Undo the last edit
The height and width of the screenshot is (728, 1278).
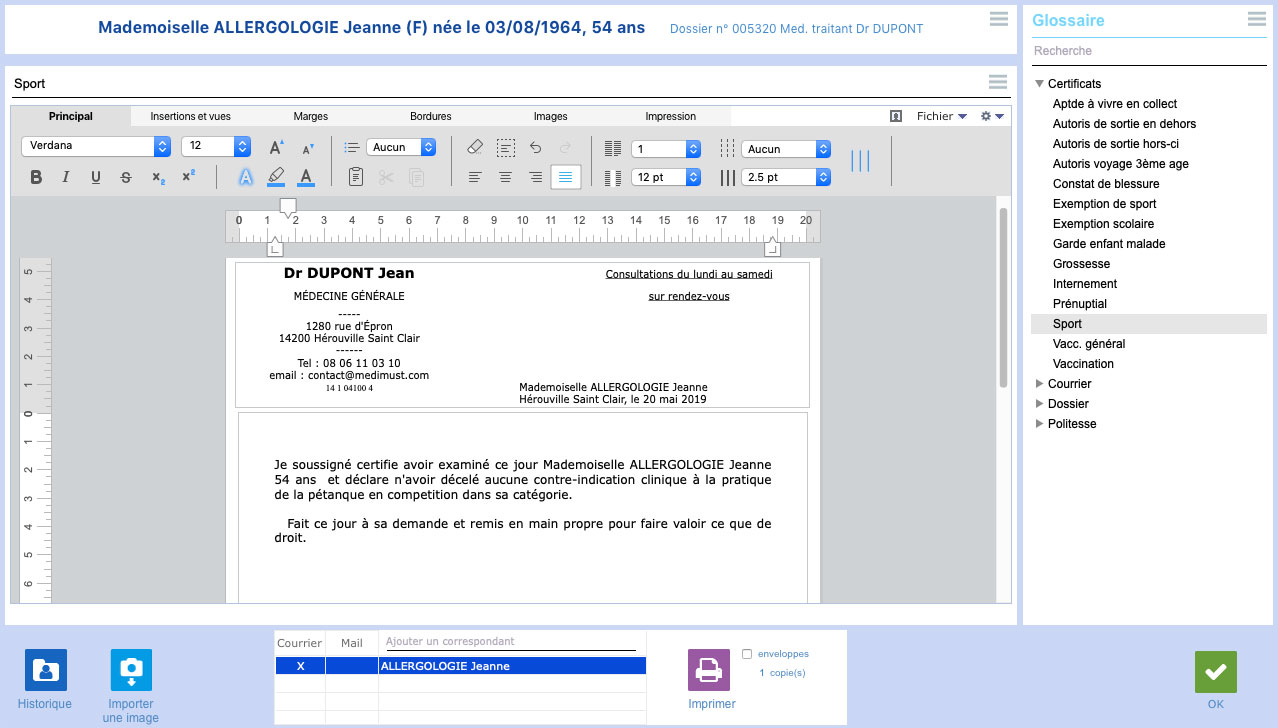536,147
